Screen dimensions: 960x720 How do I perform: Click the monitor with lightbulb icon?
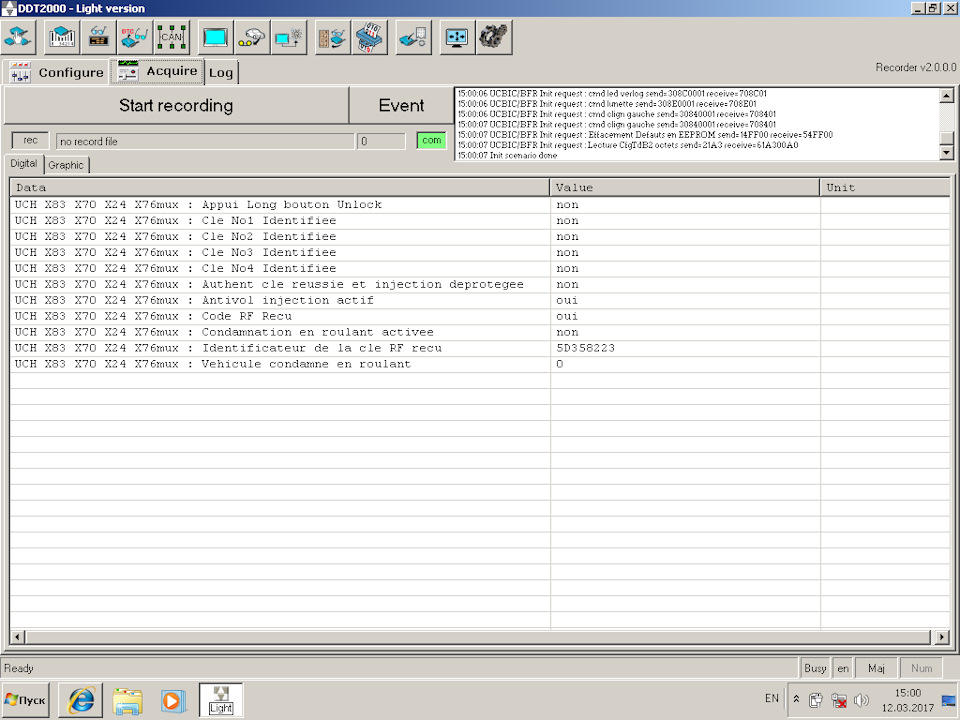click(288, 38)
